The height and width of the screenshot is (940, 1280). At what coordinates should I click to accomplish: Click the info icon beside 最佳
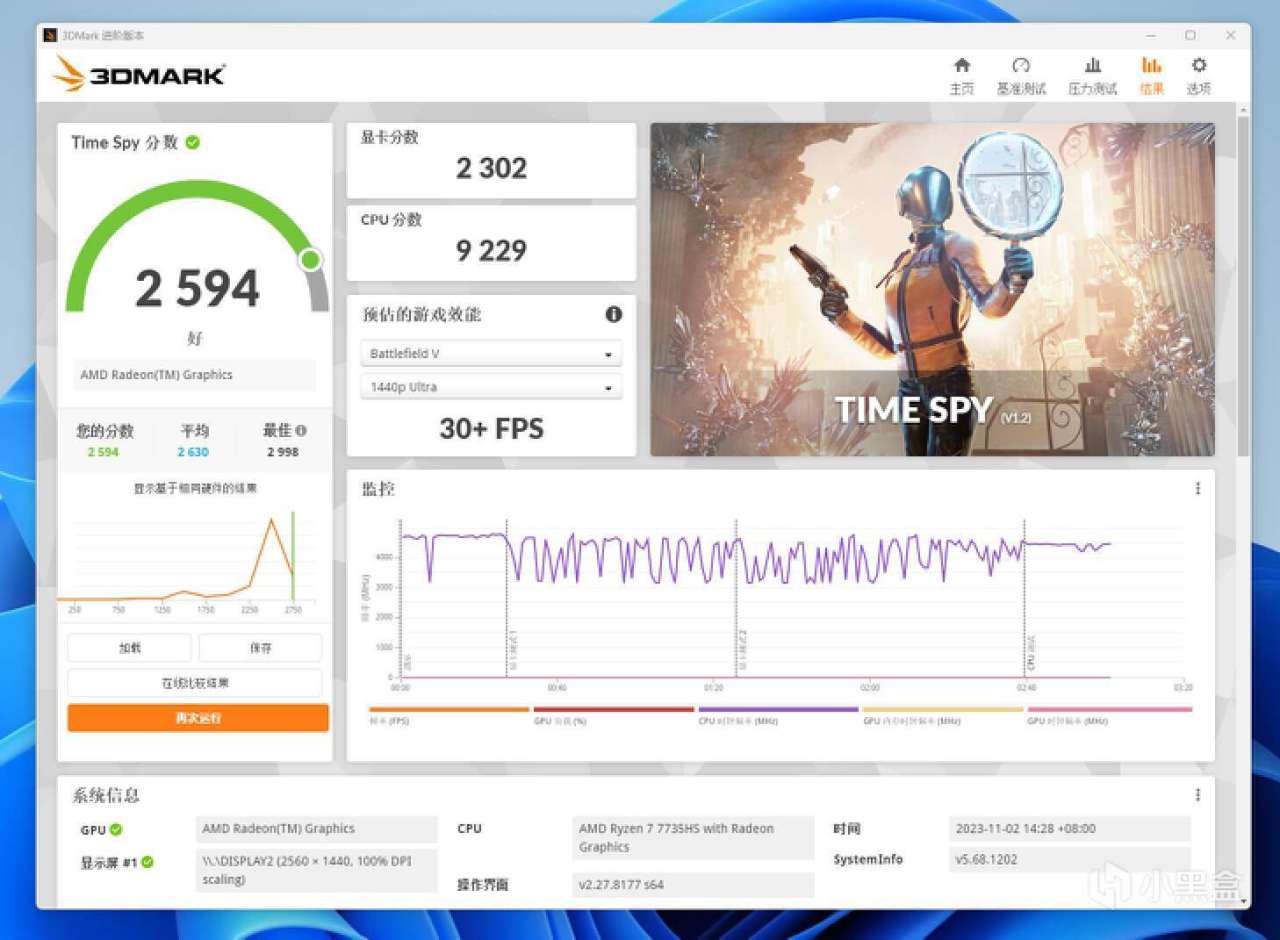(301, 431)
